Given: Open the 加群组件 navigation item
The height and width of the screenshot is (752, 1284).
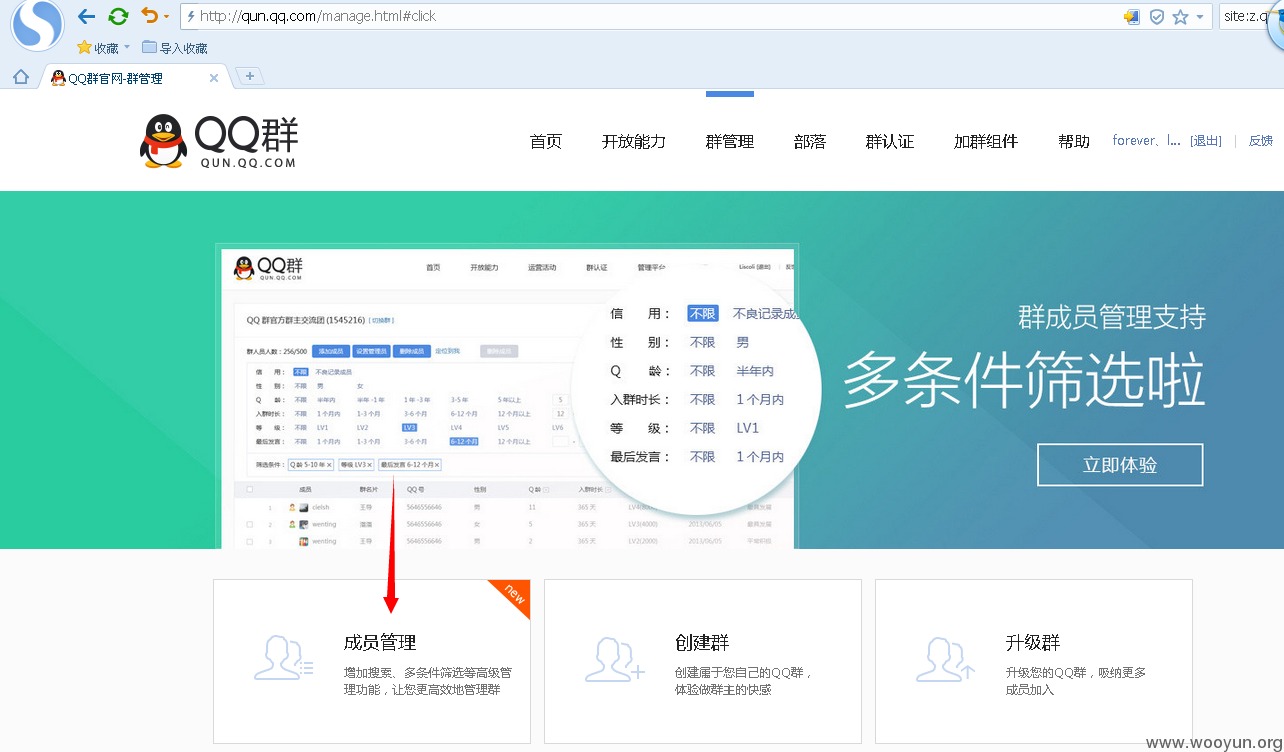Looking at the screenshot, I should (x=986, y=142).
